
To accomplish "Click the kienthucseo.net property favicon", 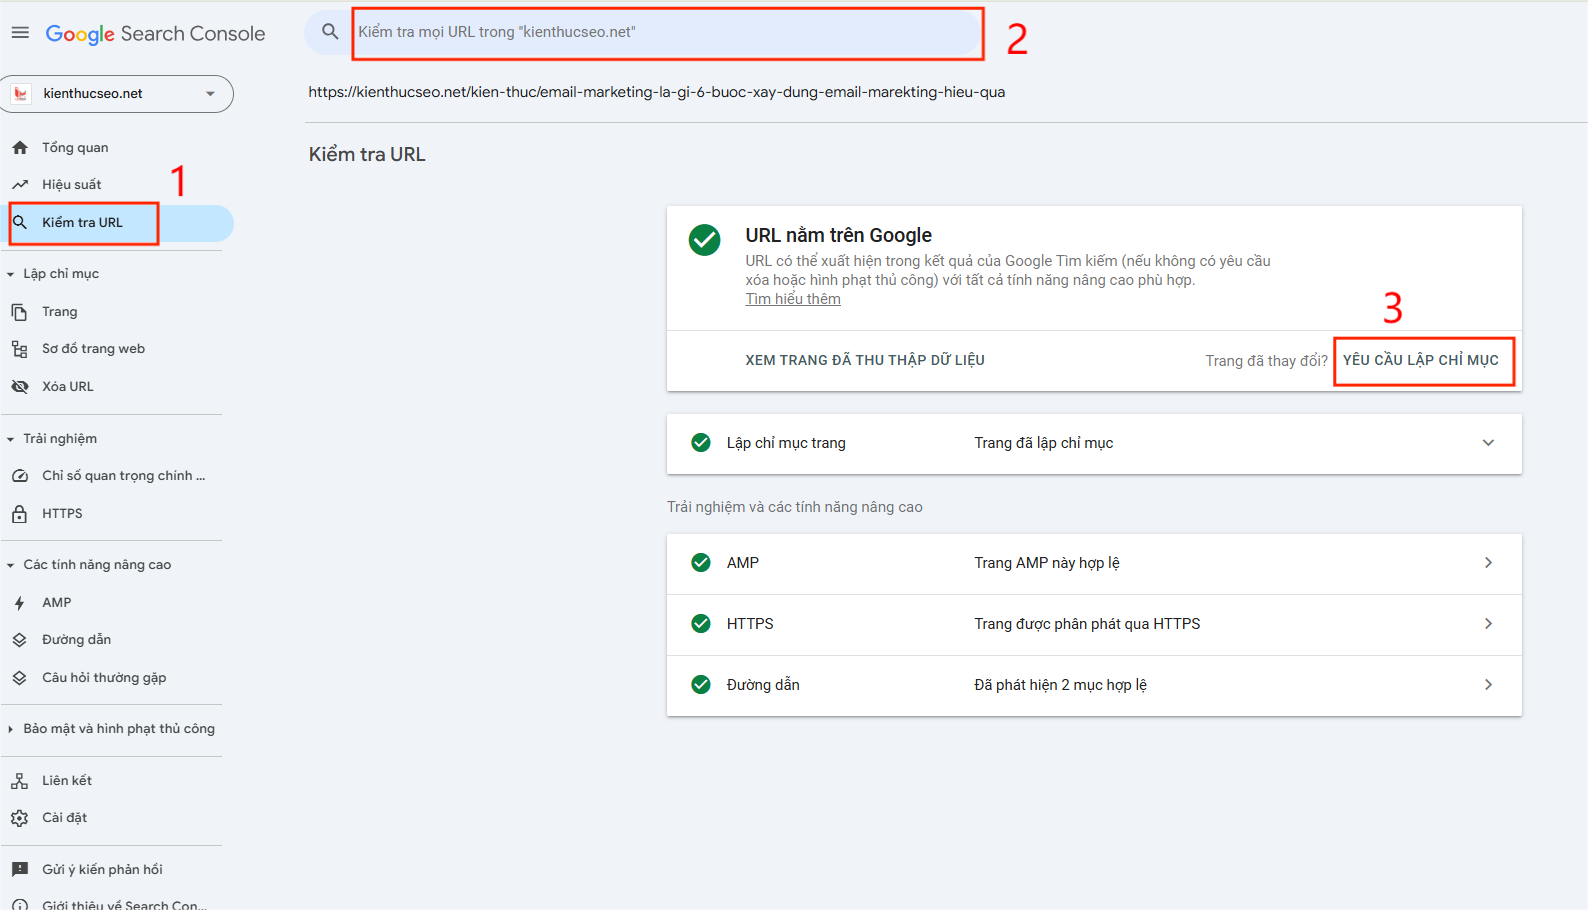I will click(20, 94).
